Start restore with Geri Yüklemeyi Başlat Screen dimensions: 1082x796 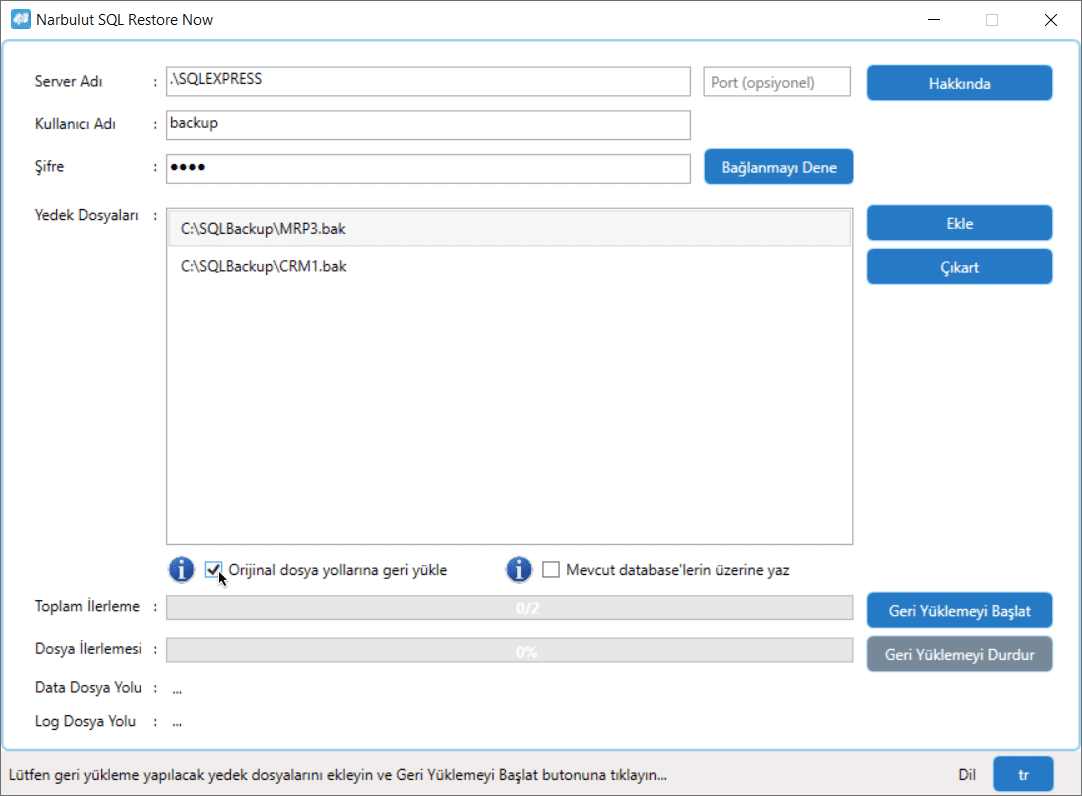tap(959, 610)
